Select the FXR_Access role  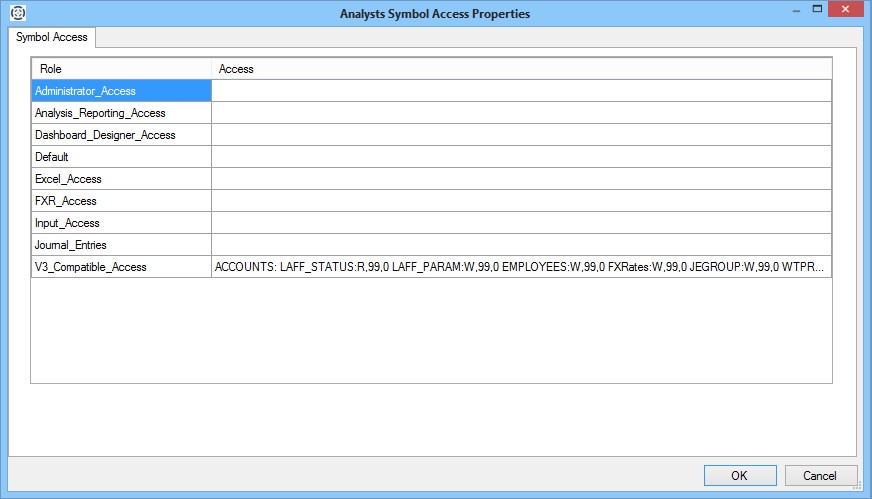tap(121, 201)
